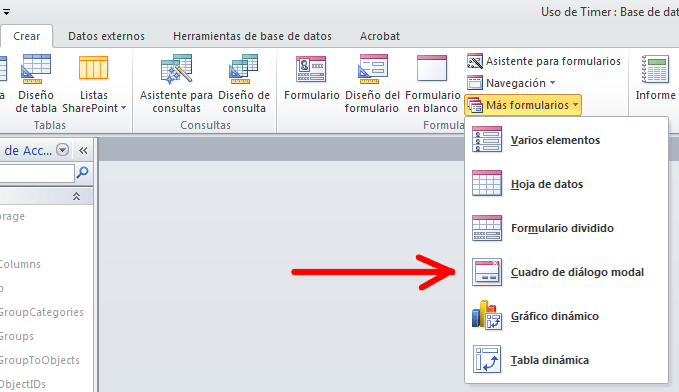Select the Columns item in navigation pane
This screenshot has width=679, height=392.
(20, 264)
